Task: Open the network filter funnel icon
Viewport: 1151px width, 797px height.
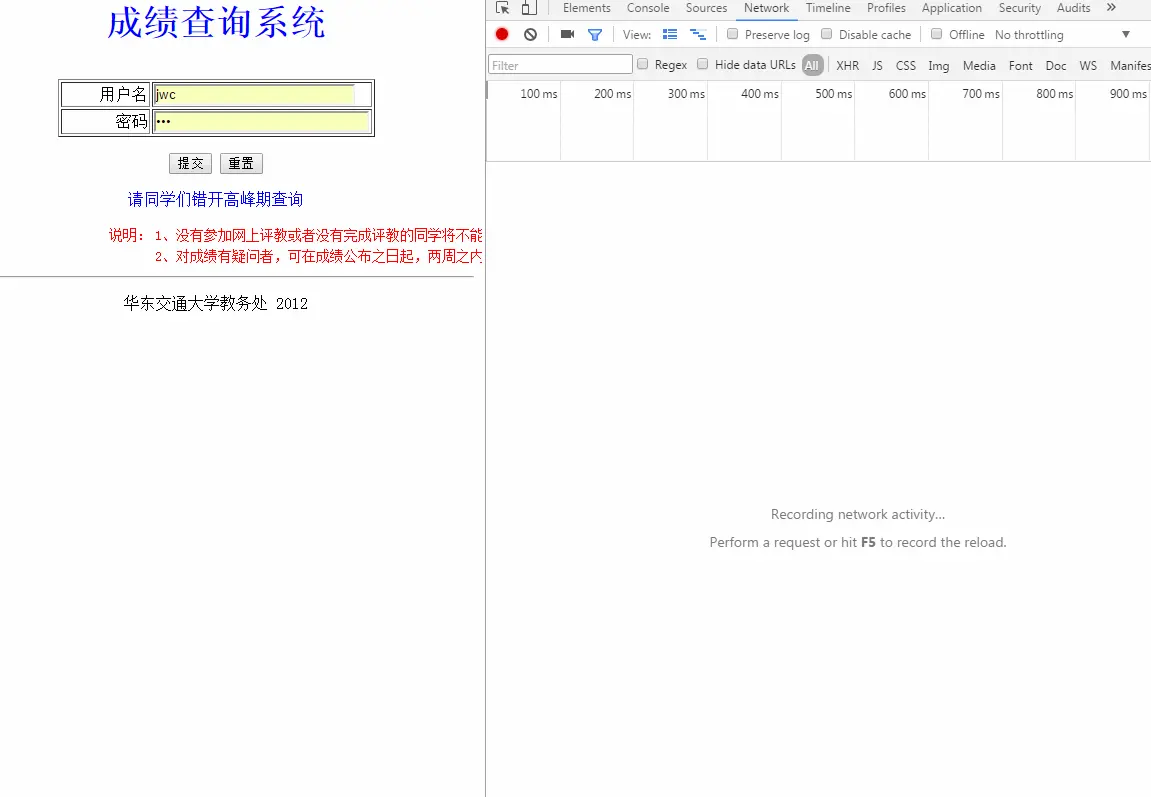Action: pyautogui.click(x=595, y=33)
